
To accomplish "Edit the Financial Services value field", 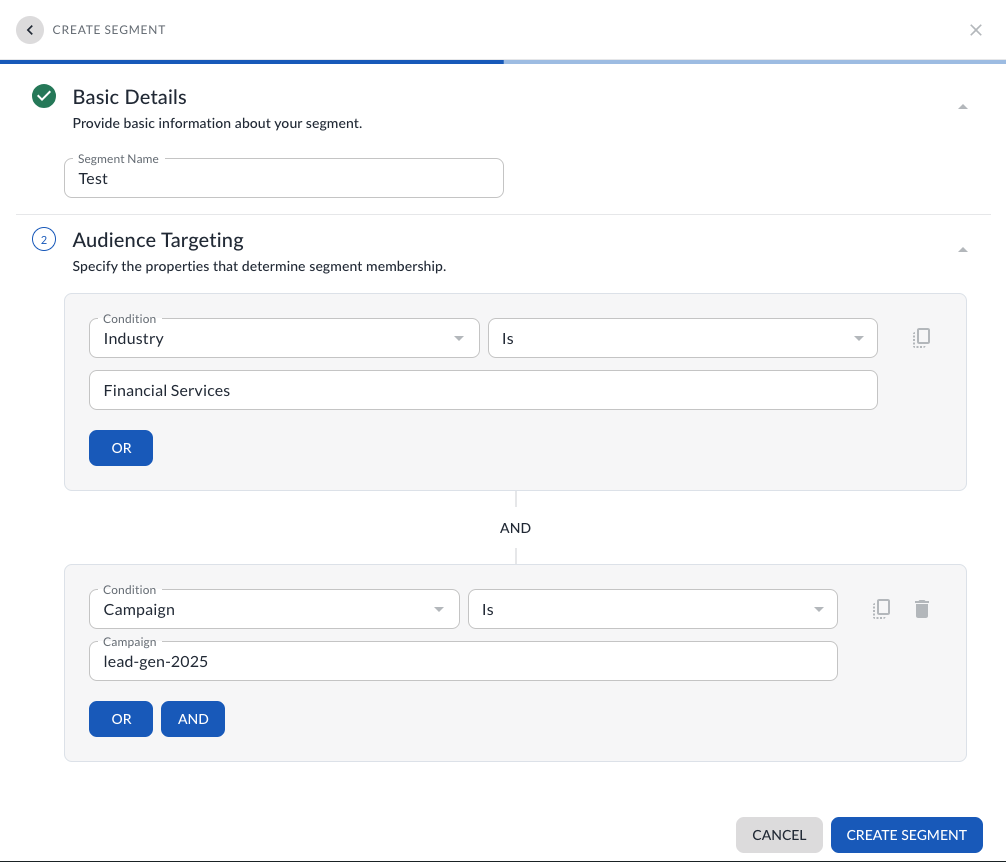I will (x=483, y=390).
